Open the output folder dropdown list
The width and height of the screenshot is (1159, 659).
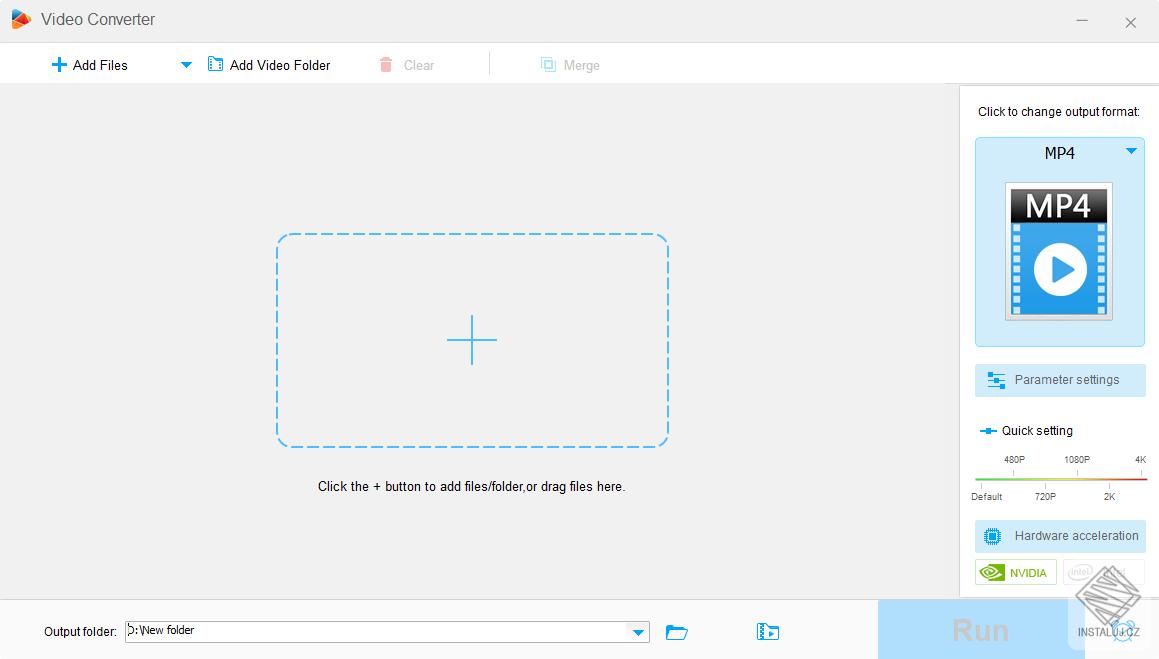click(x=637, y=631)
